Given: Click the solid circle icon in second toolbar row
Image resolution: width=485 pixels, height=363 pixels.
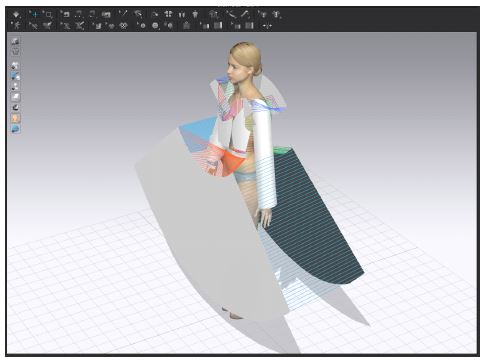Looking at the screenshot, I should [x=155, y=26].
